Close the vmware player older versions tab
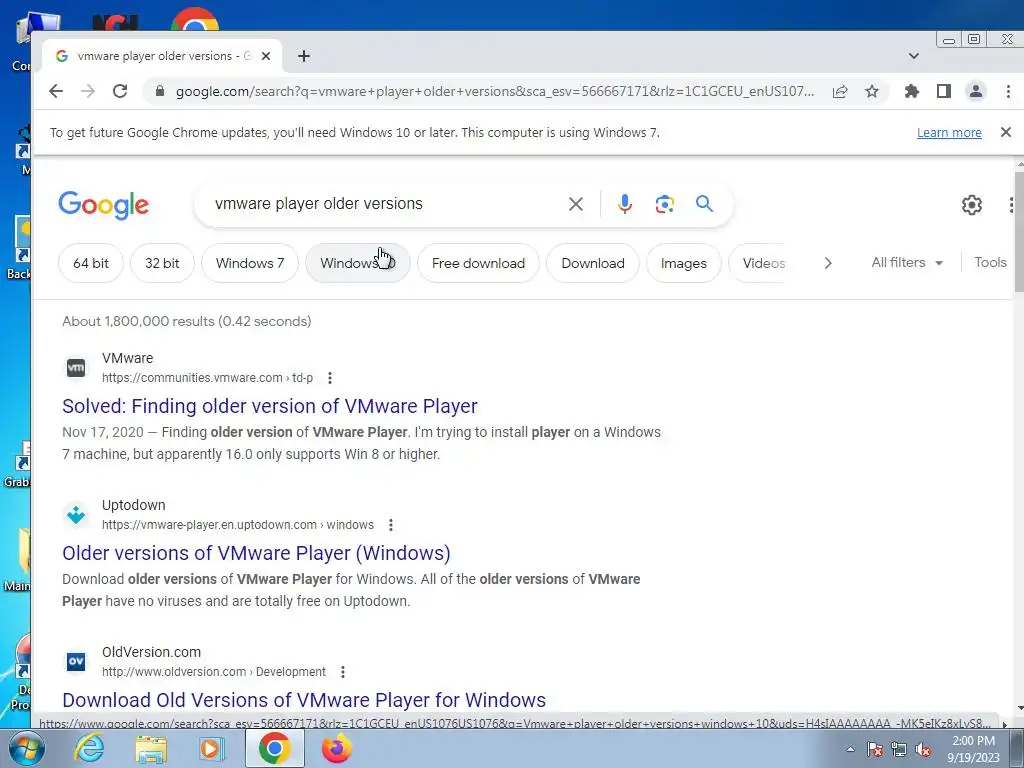1024x768 pixels. coord(266,56)
